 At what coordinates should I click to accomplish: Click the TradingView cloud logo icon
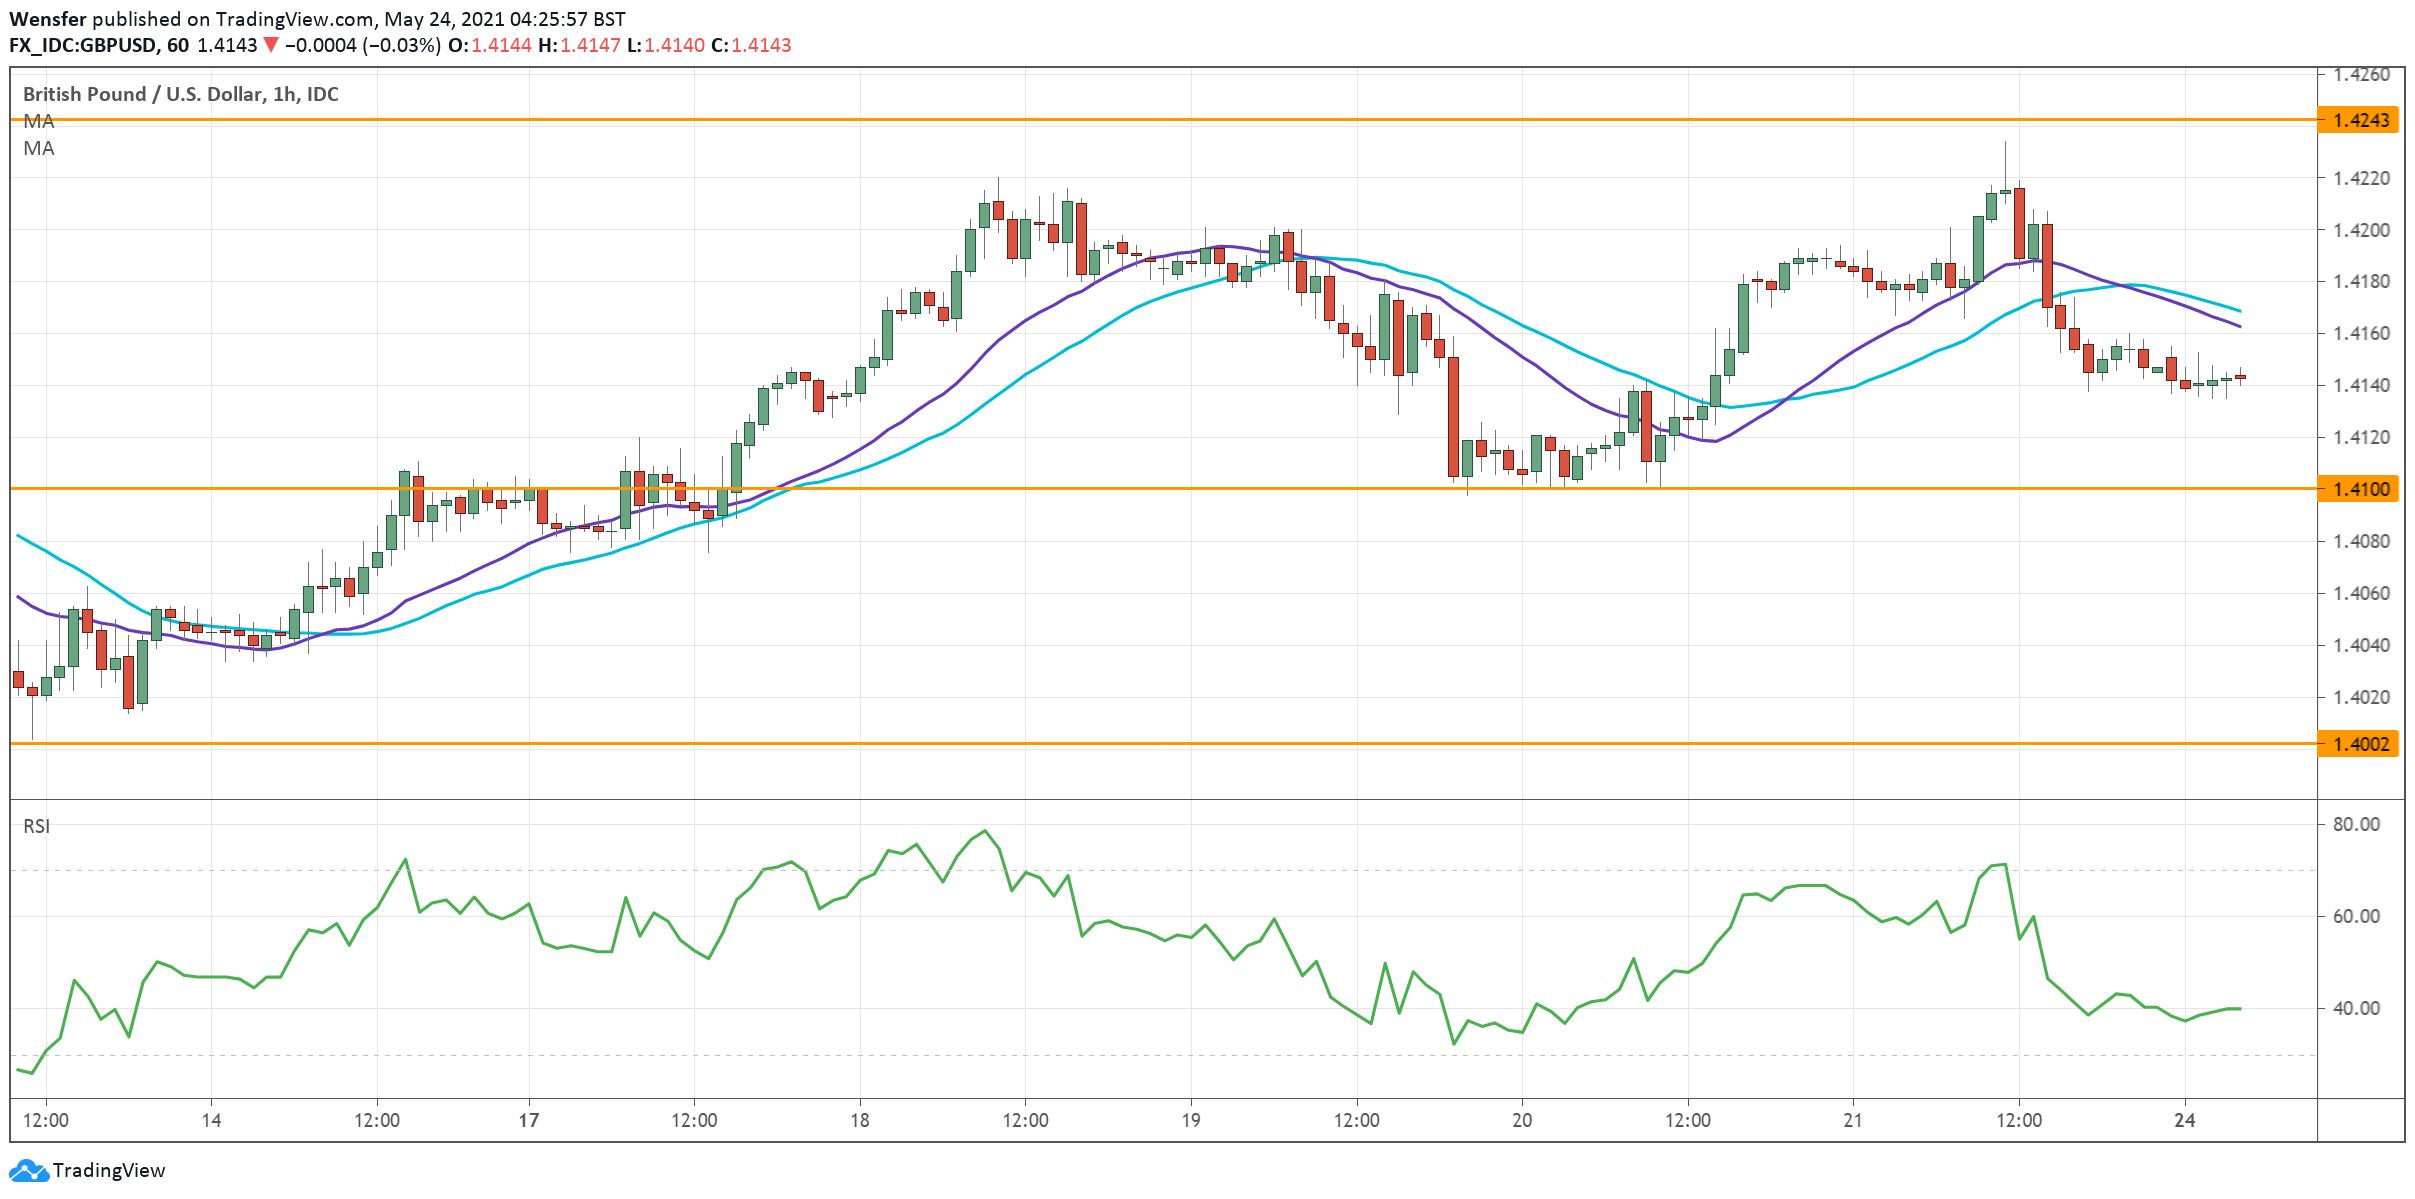coord(28,1170)
